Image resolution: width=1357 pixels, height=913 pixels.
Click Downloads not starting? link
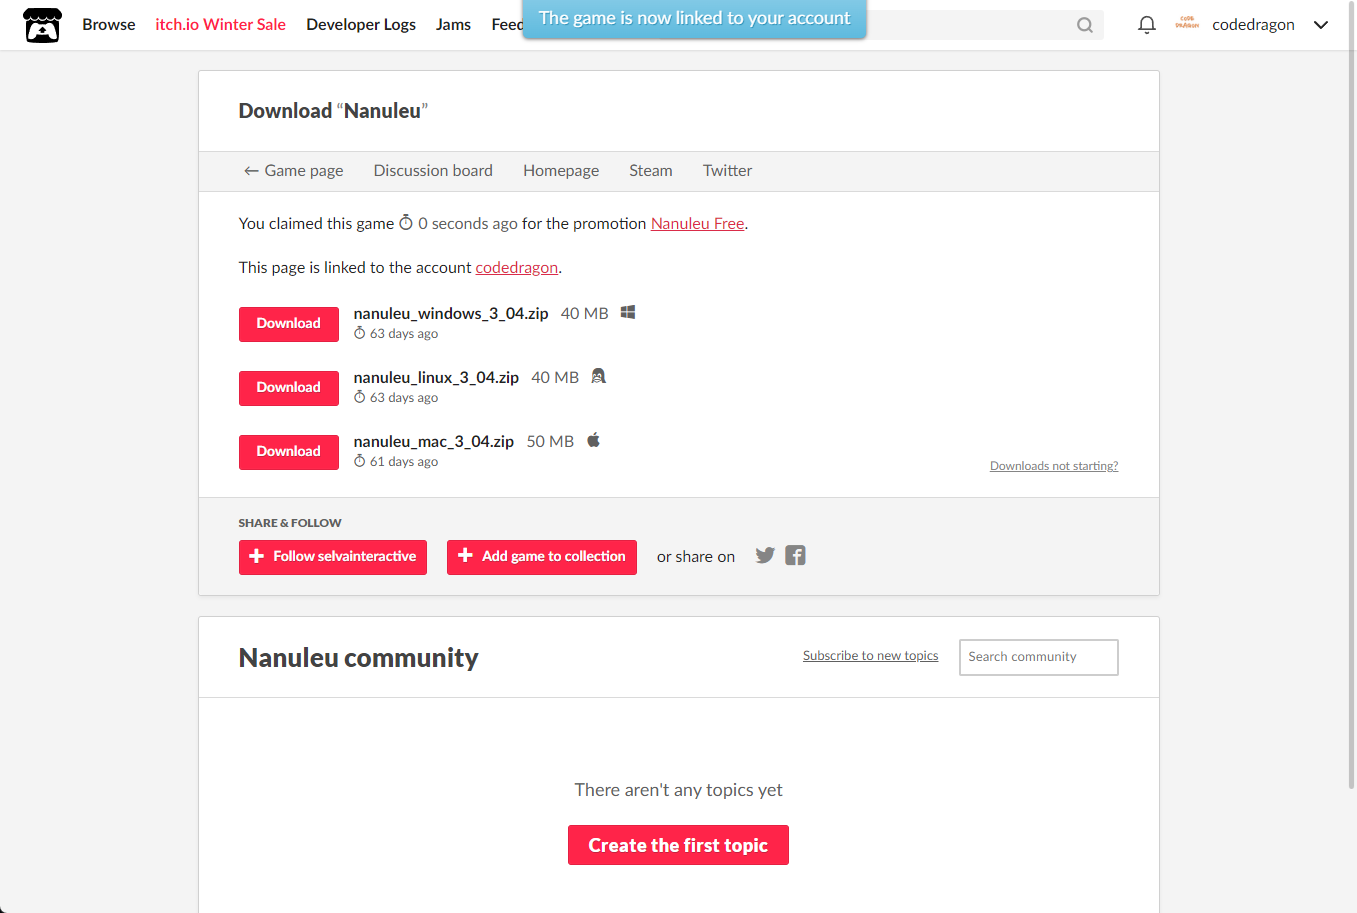point(1054,466)
